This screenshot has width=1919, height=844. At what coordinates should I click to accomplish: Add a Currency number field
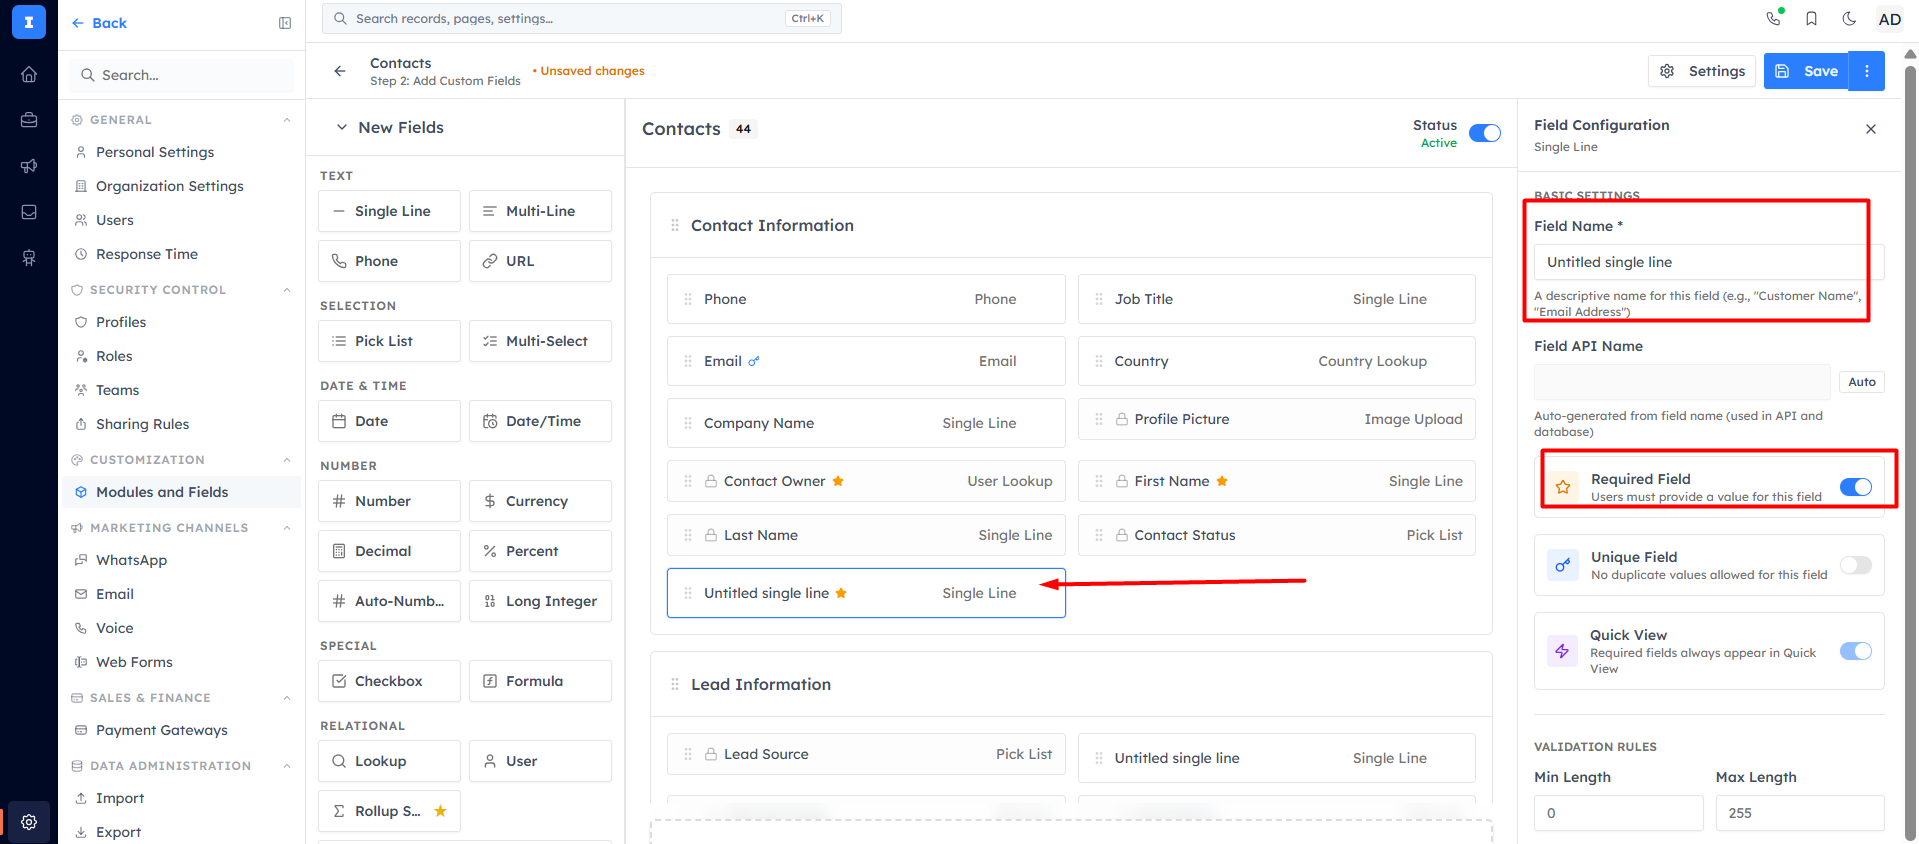click(x=540, y=501)
